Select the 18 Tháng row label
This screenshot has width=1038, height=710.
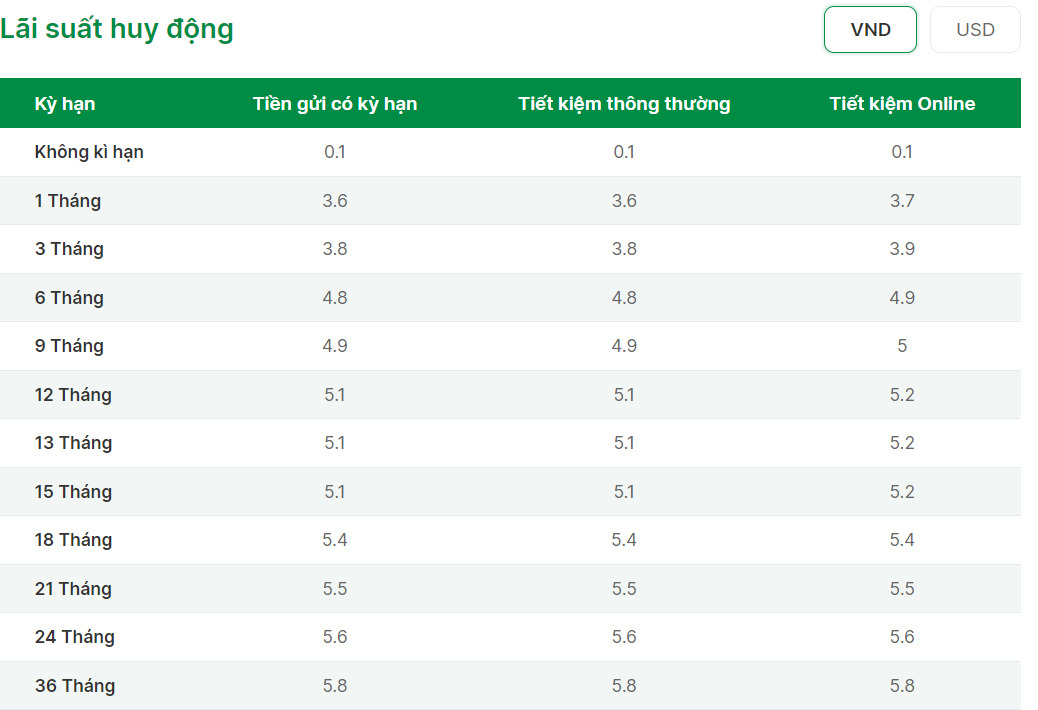73,540
